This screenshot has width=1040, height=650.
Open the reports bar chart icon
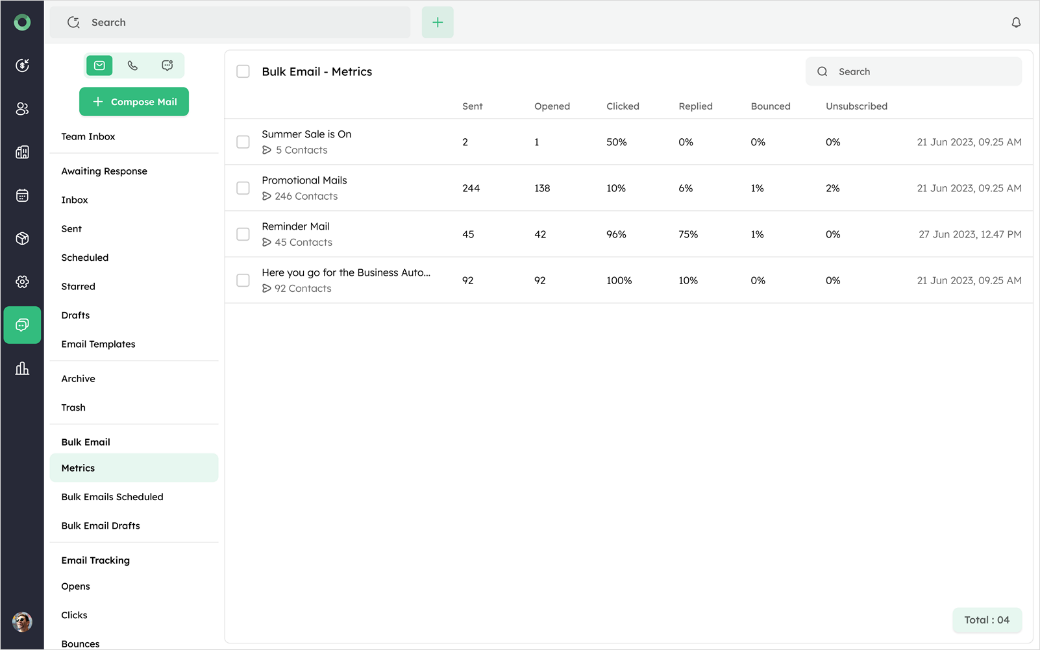click(22, 369)
